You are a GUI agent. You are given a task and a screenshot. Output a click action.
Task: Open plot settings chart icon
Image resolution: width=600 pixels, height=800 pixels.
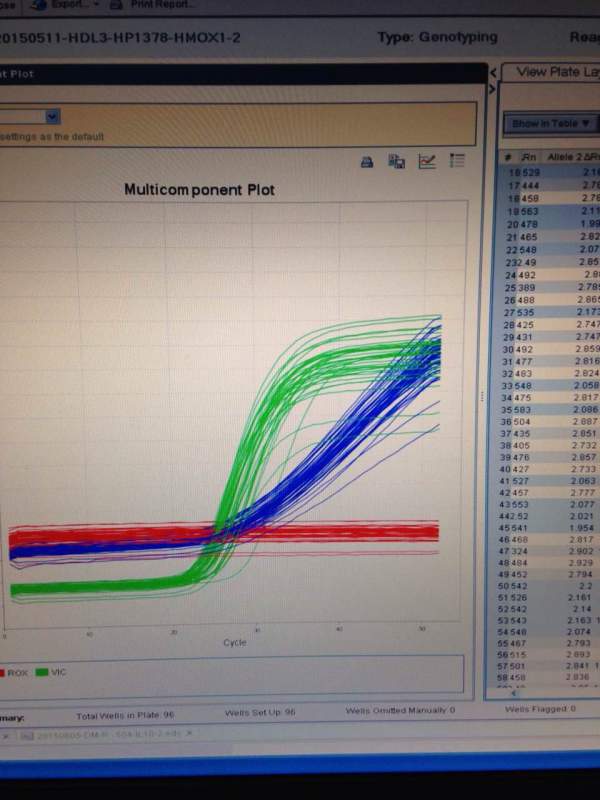tap(427, 161)
